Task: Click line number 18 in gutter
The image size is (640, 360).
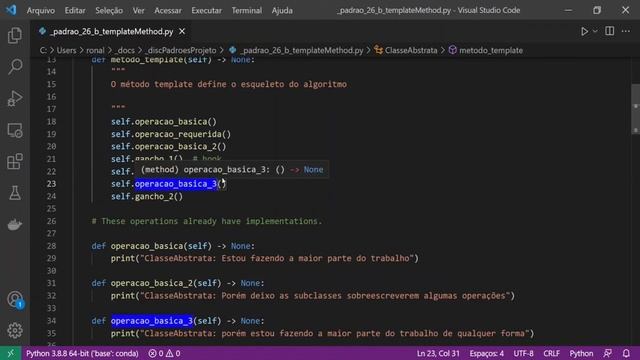Action: pos(51,121)
